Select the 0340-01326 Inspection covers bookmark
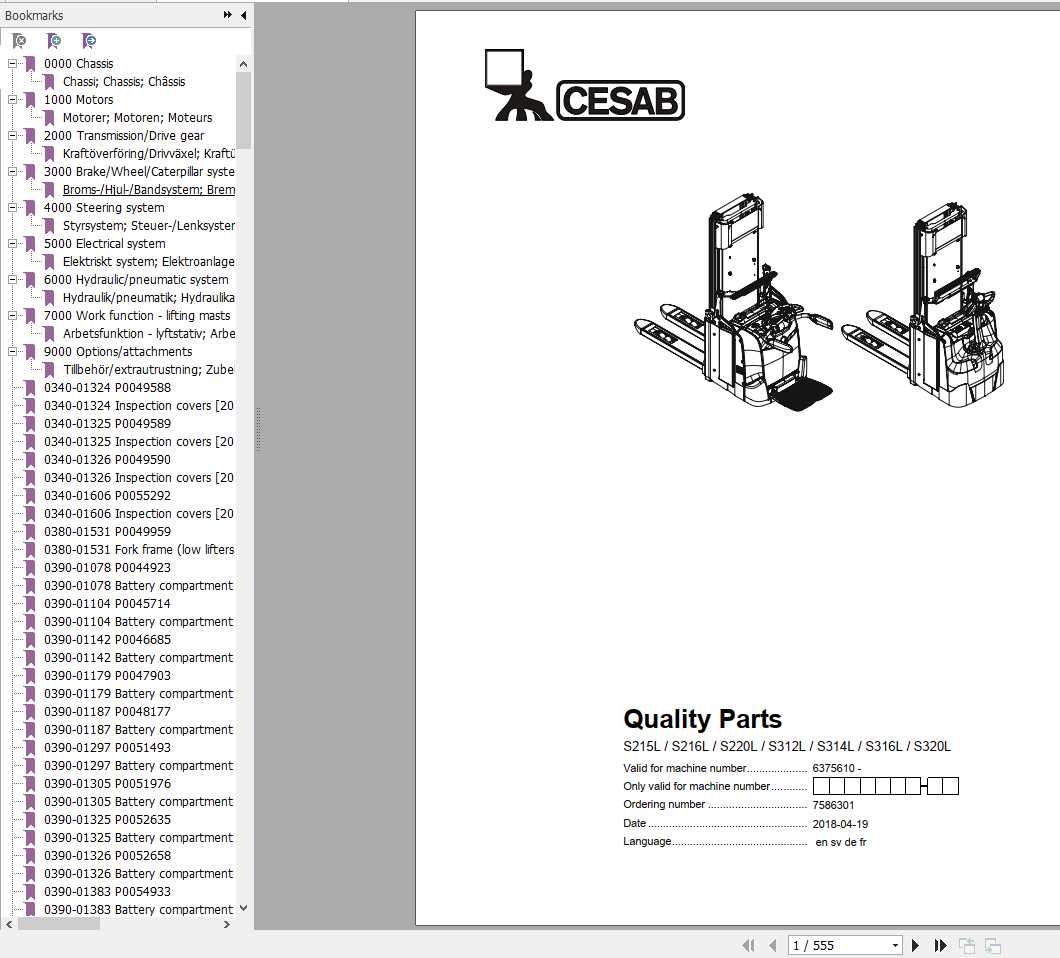The width and height of the screenshot is (1060, 958). (x=139, y=477)
